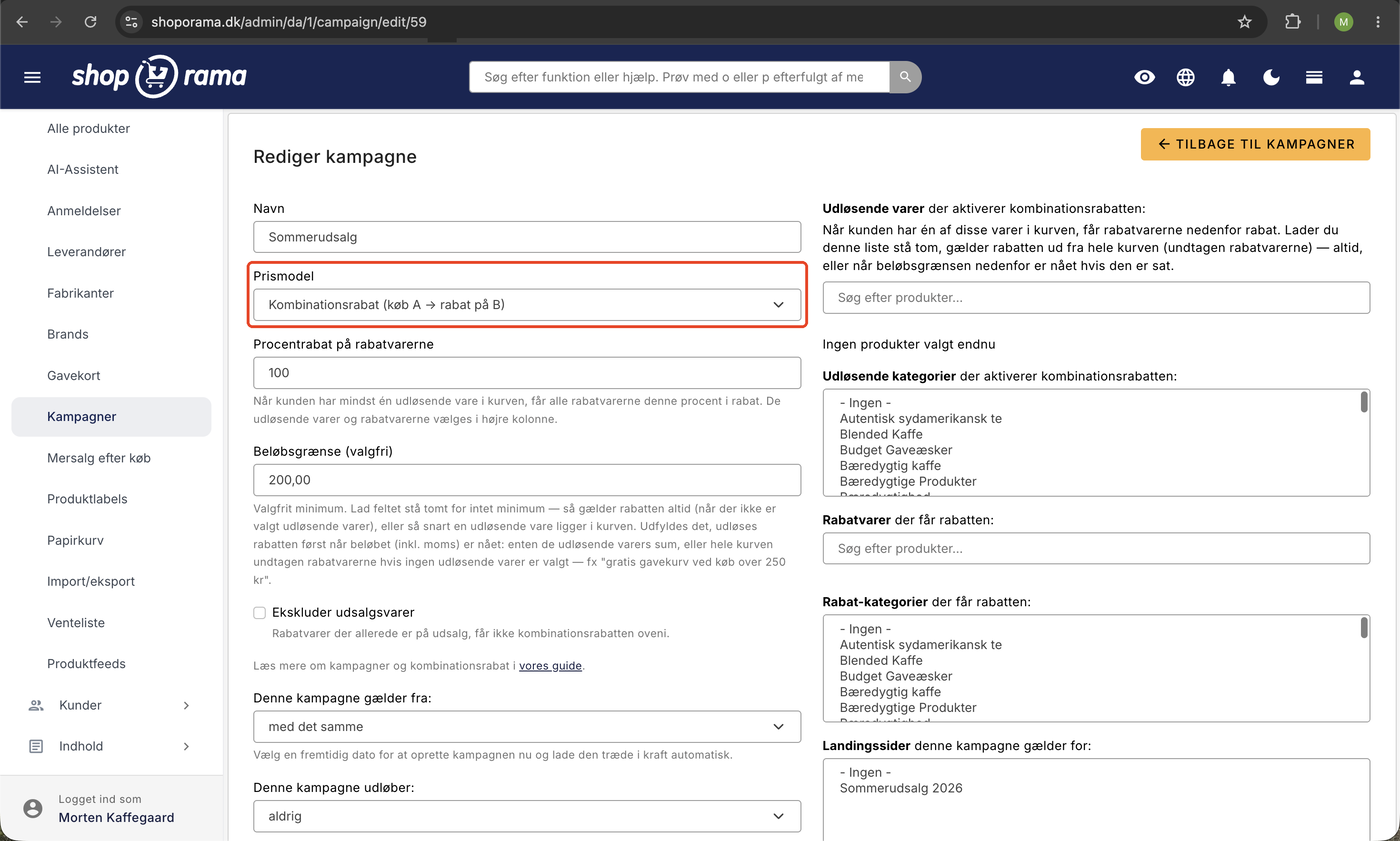Click the user account icon
Viewport: 1400px width, 841px height.
coord(1357,77)
